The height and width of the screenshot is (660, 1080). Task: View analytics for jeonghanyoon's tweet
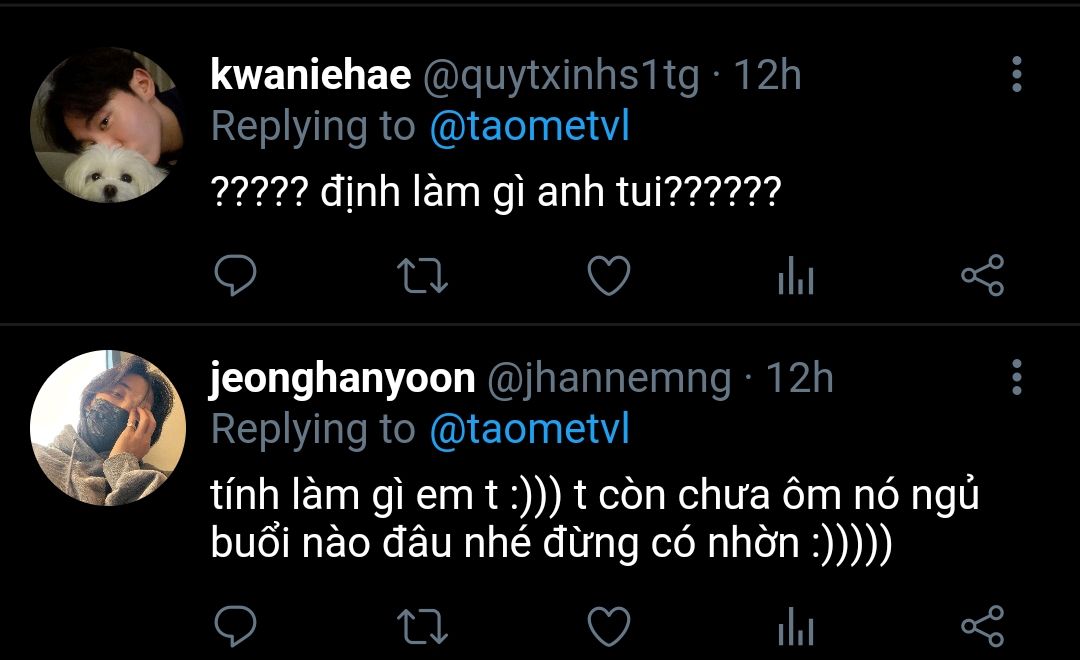tap(796, 627)
